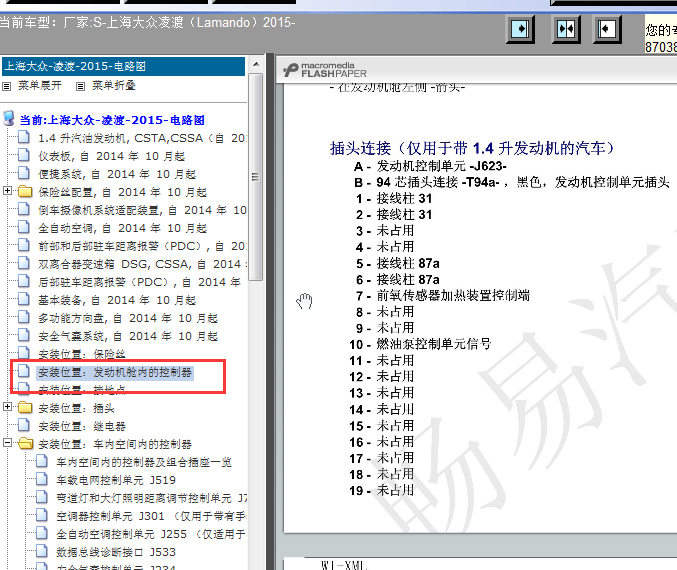The width and height of the screenshot is (677, 570).
Task: Open 安装位置: 车内空间内的控制器 folder label
Action: click(115, 444)
